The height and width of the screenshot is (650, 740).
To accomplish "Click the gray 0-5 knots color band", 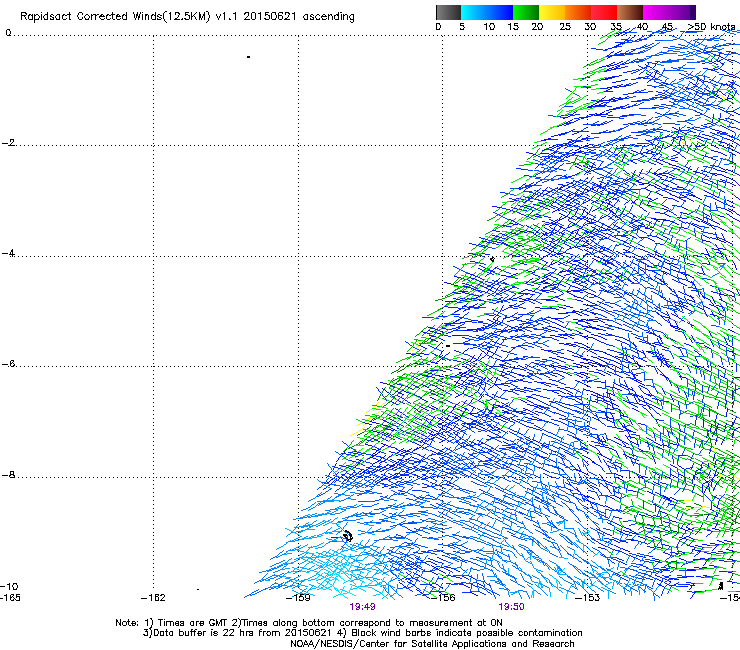I will click(x=448, y=12).
